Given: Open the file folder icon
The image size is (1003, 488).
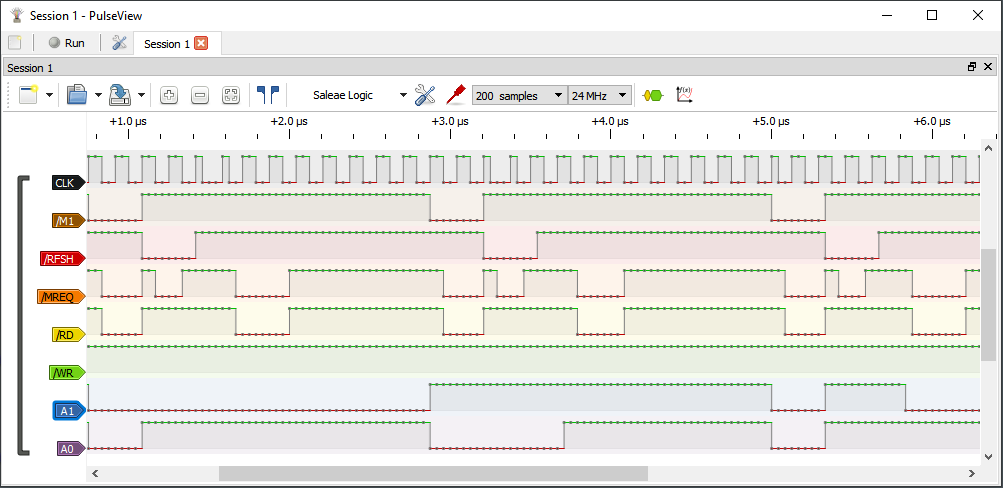Looking at the screenshot, I should point(77,95).
